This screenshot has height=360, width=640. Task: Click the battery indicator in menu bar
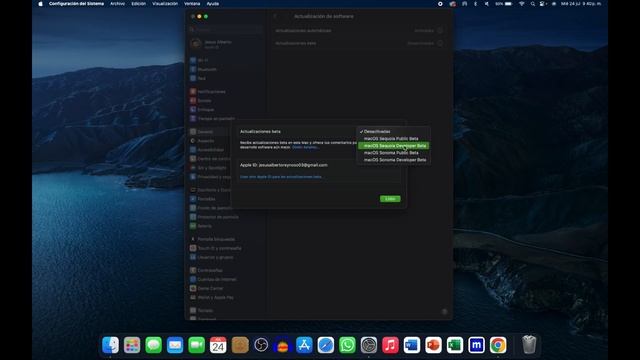point(504,4)
